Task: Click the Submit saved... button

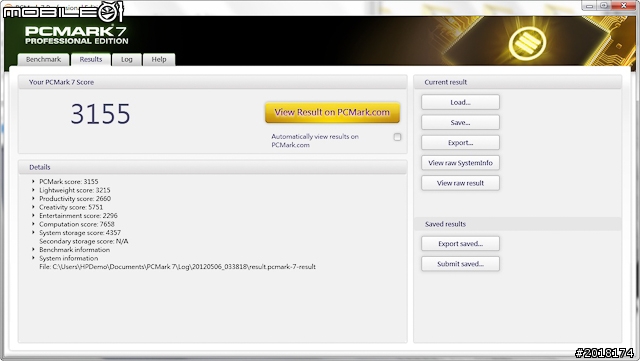Action: [x=460, y=264]
